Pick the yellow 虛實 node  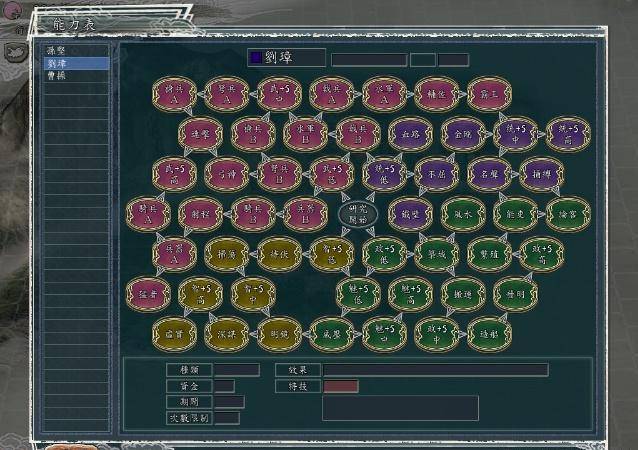(174, 334)
